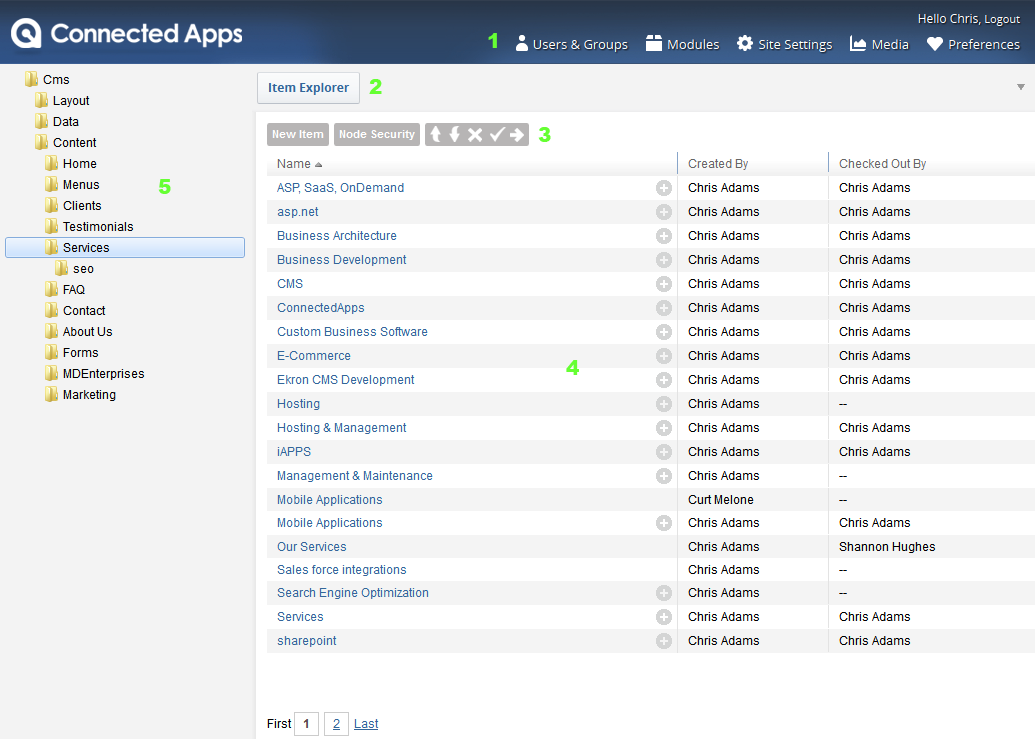
Task: Open the Site Settings menu
Action: (785, 44)
